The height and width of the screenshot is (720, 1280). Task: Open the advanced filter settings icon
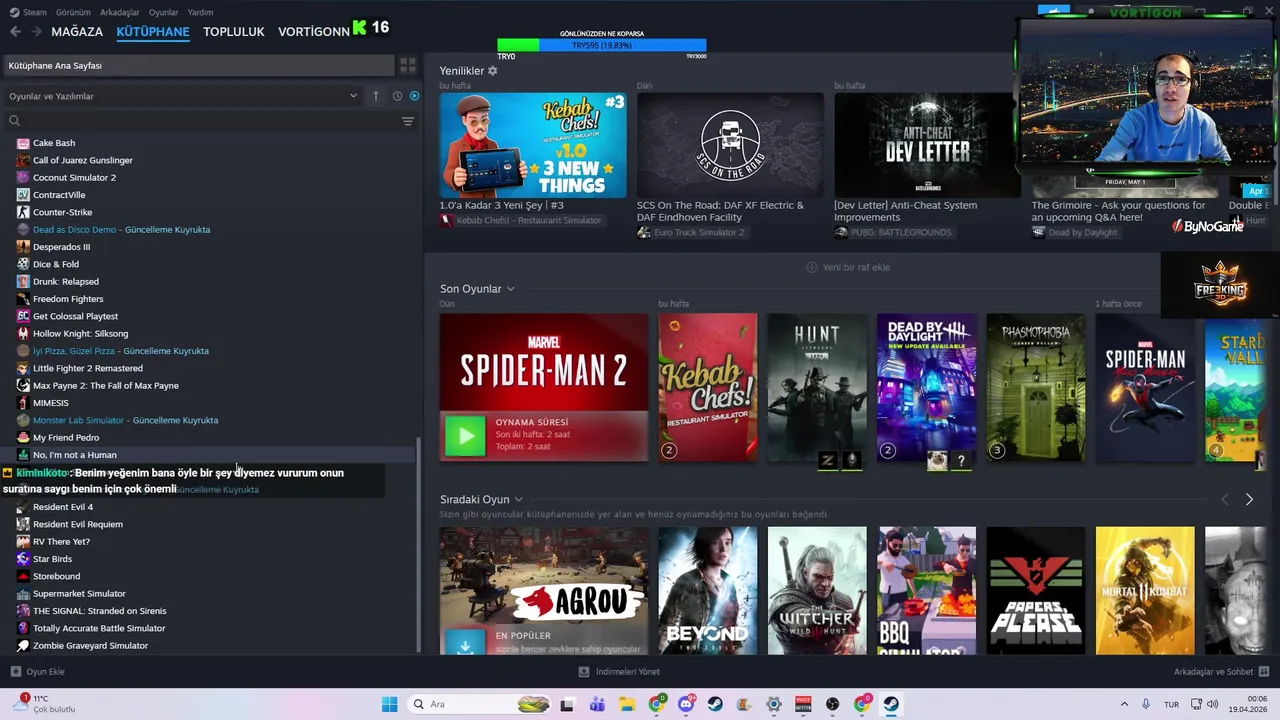coord(408,121)
